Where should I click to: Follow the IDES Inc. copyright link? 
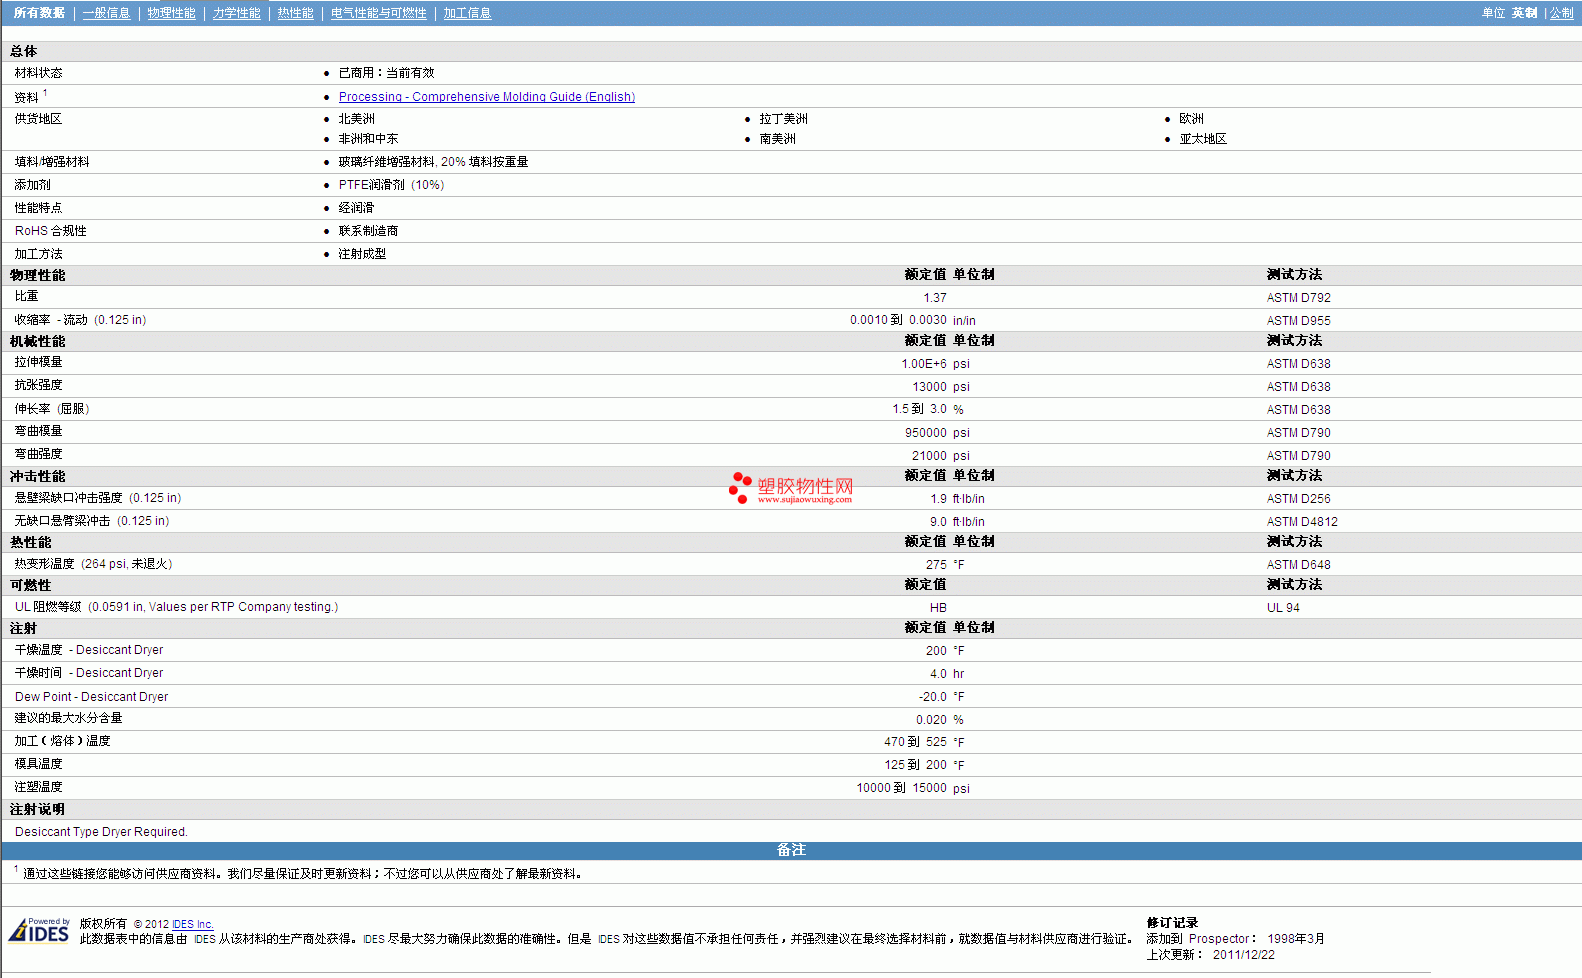click(x=192, y=925)
